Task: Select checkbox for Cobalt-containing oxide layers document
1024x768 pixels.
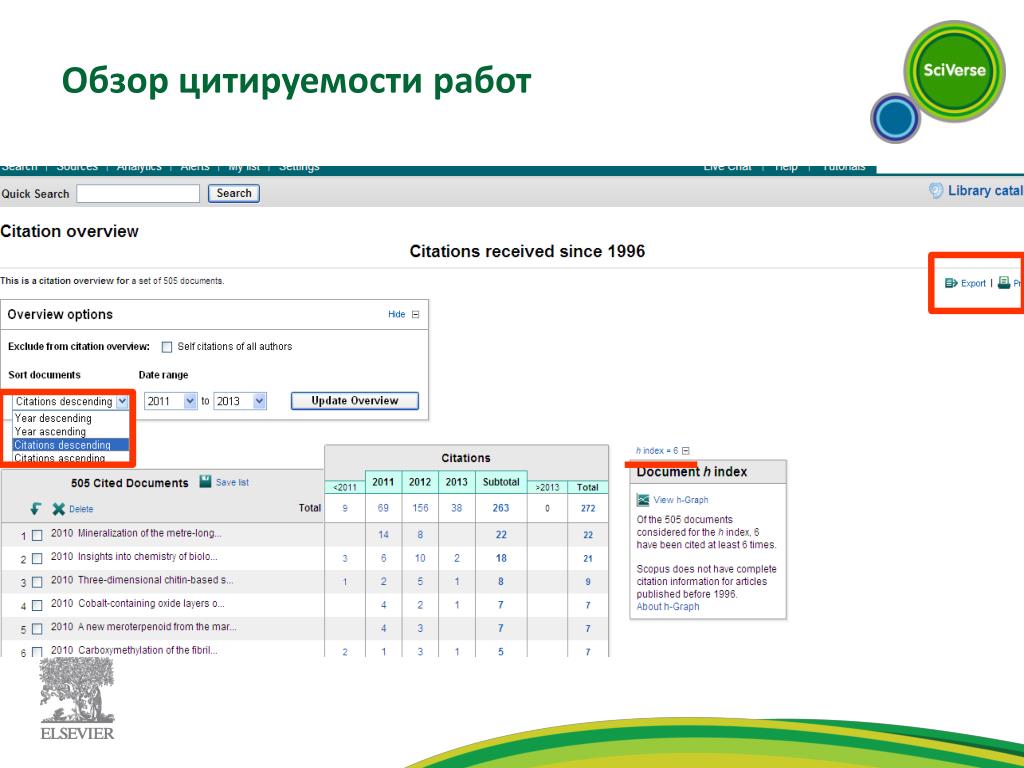Action: (x=37, y=605)
